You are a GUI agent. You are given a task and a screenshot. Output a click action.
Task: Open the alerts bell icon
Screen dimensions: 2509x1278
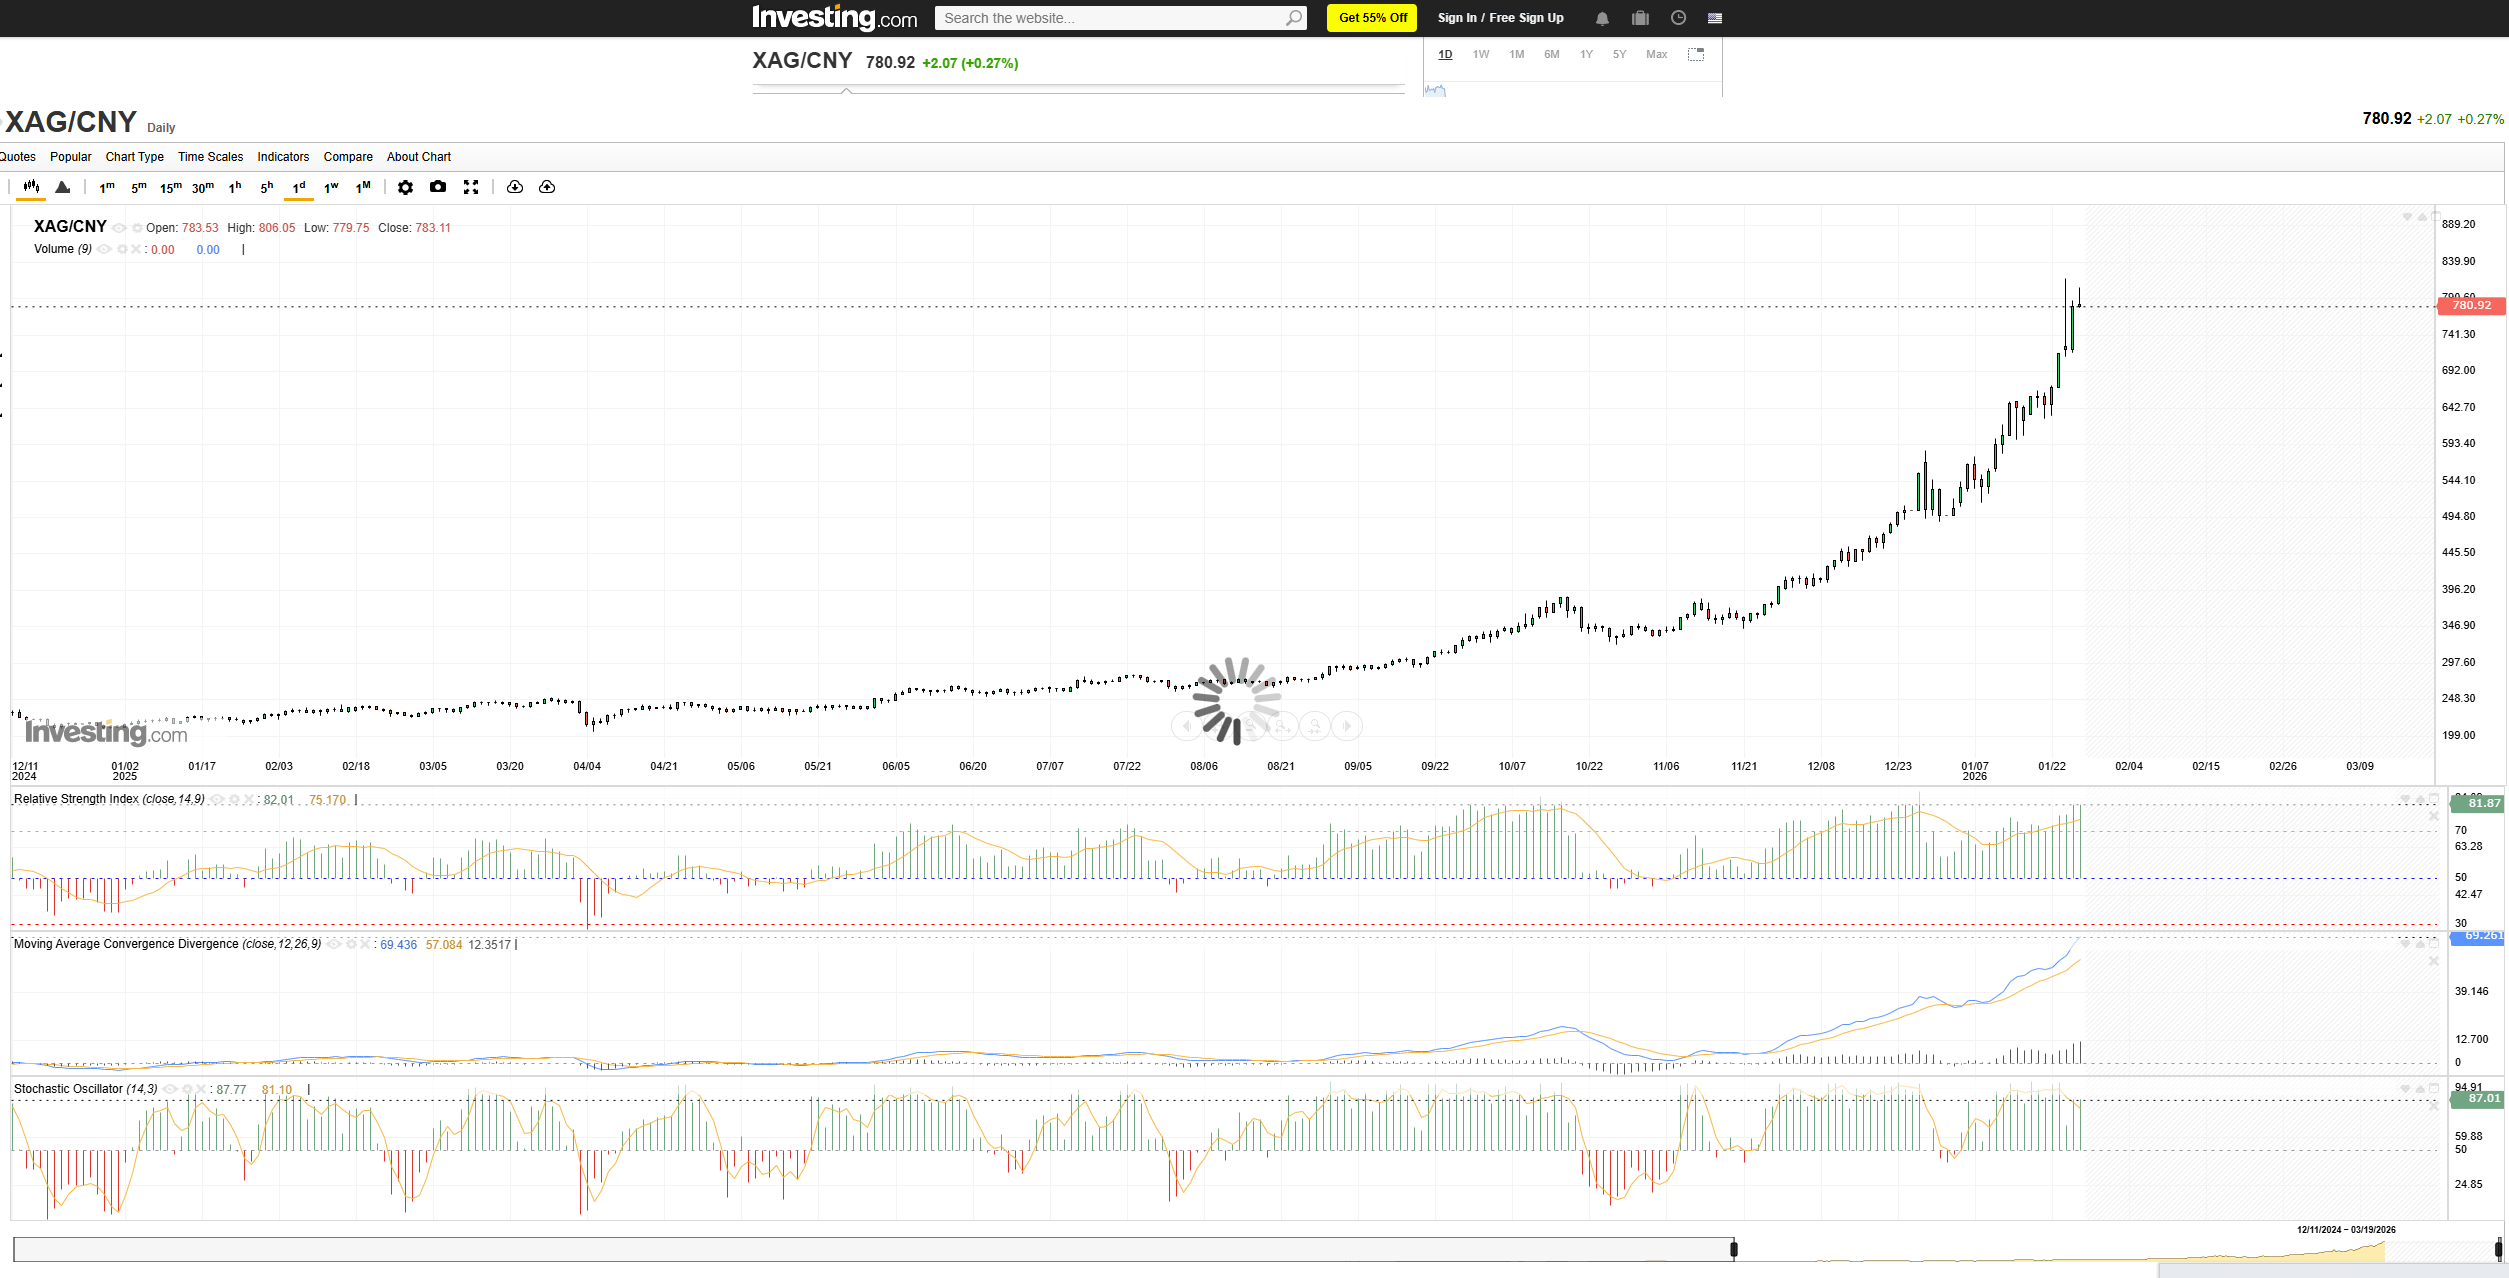click(1602, 18)
